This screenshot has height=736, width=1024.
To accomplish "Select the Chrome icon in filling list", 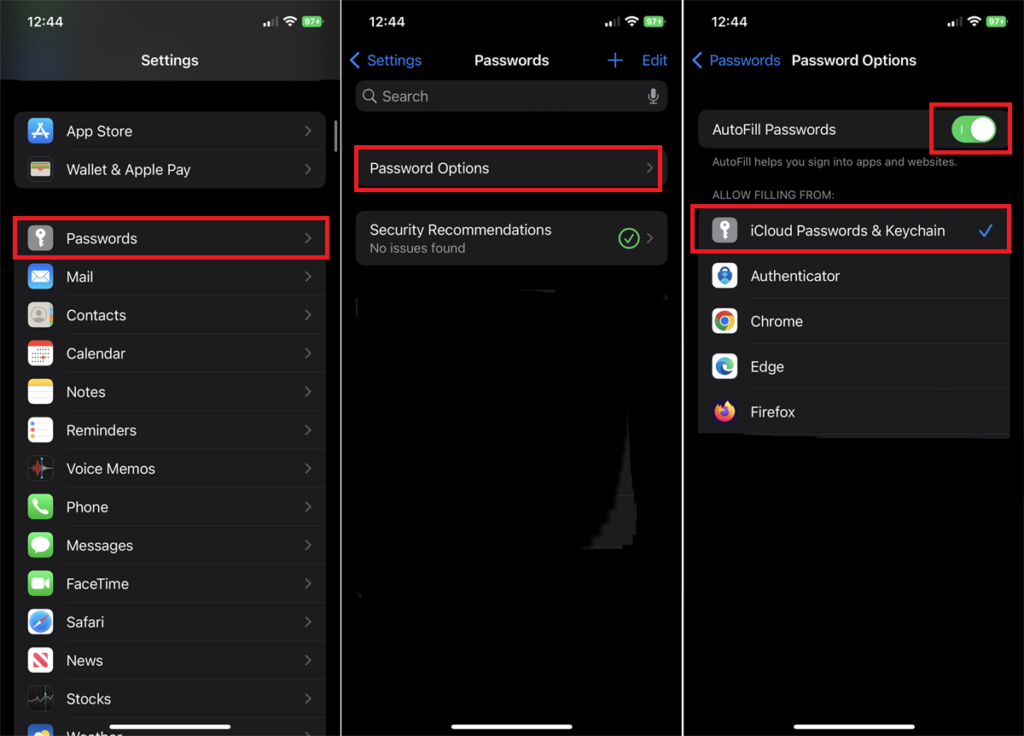I will click(x=724, y=321).
